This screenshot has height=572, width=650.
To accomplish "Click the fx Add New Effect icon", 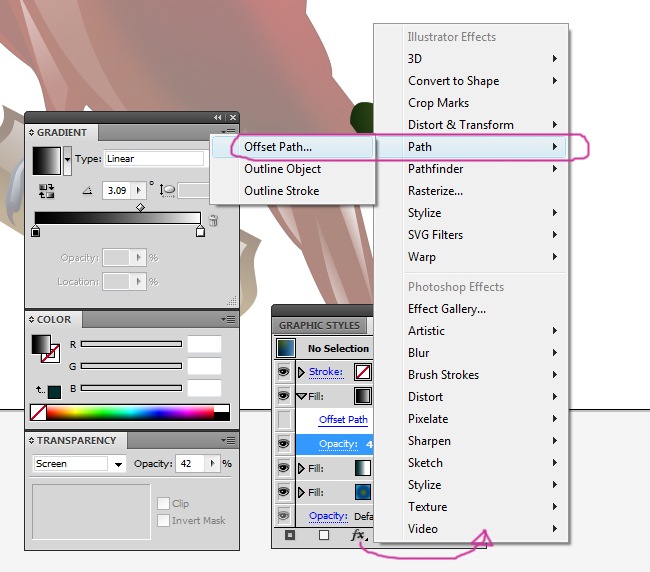I will (357, 536).
